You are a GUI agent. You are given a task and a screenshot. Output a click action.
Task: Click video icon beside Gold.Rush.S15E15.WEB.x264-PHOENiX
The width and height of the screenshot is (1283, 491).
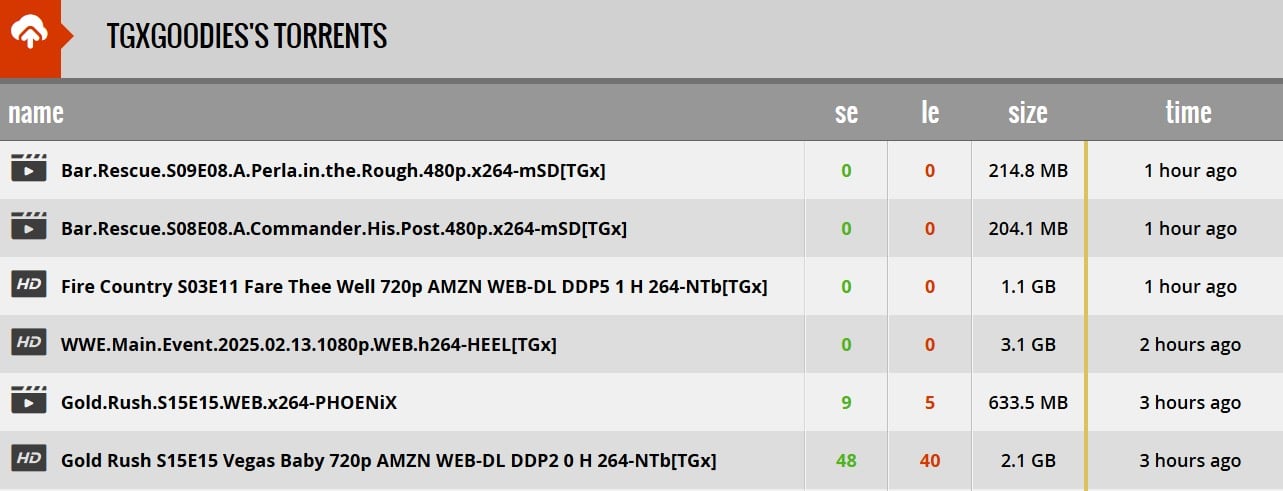29,401
